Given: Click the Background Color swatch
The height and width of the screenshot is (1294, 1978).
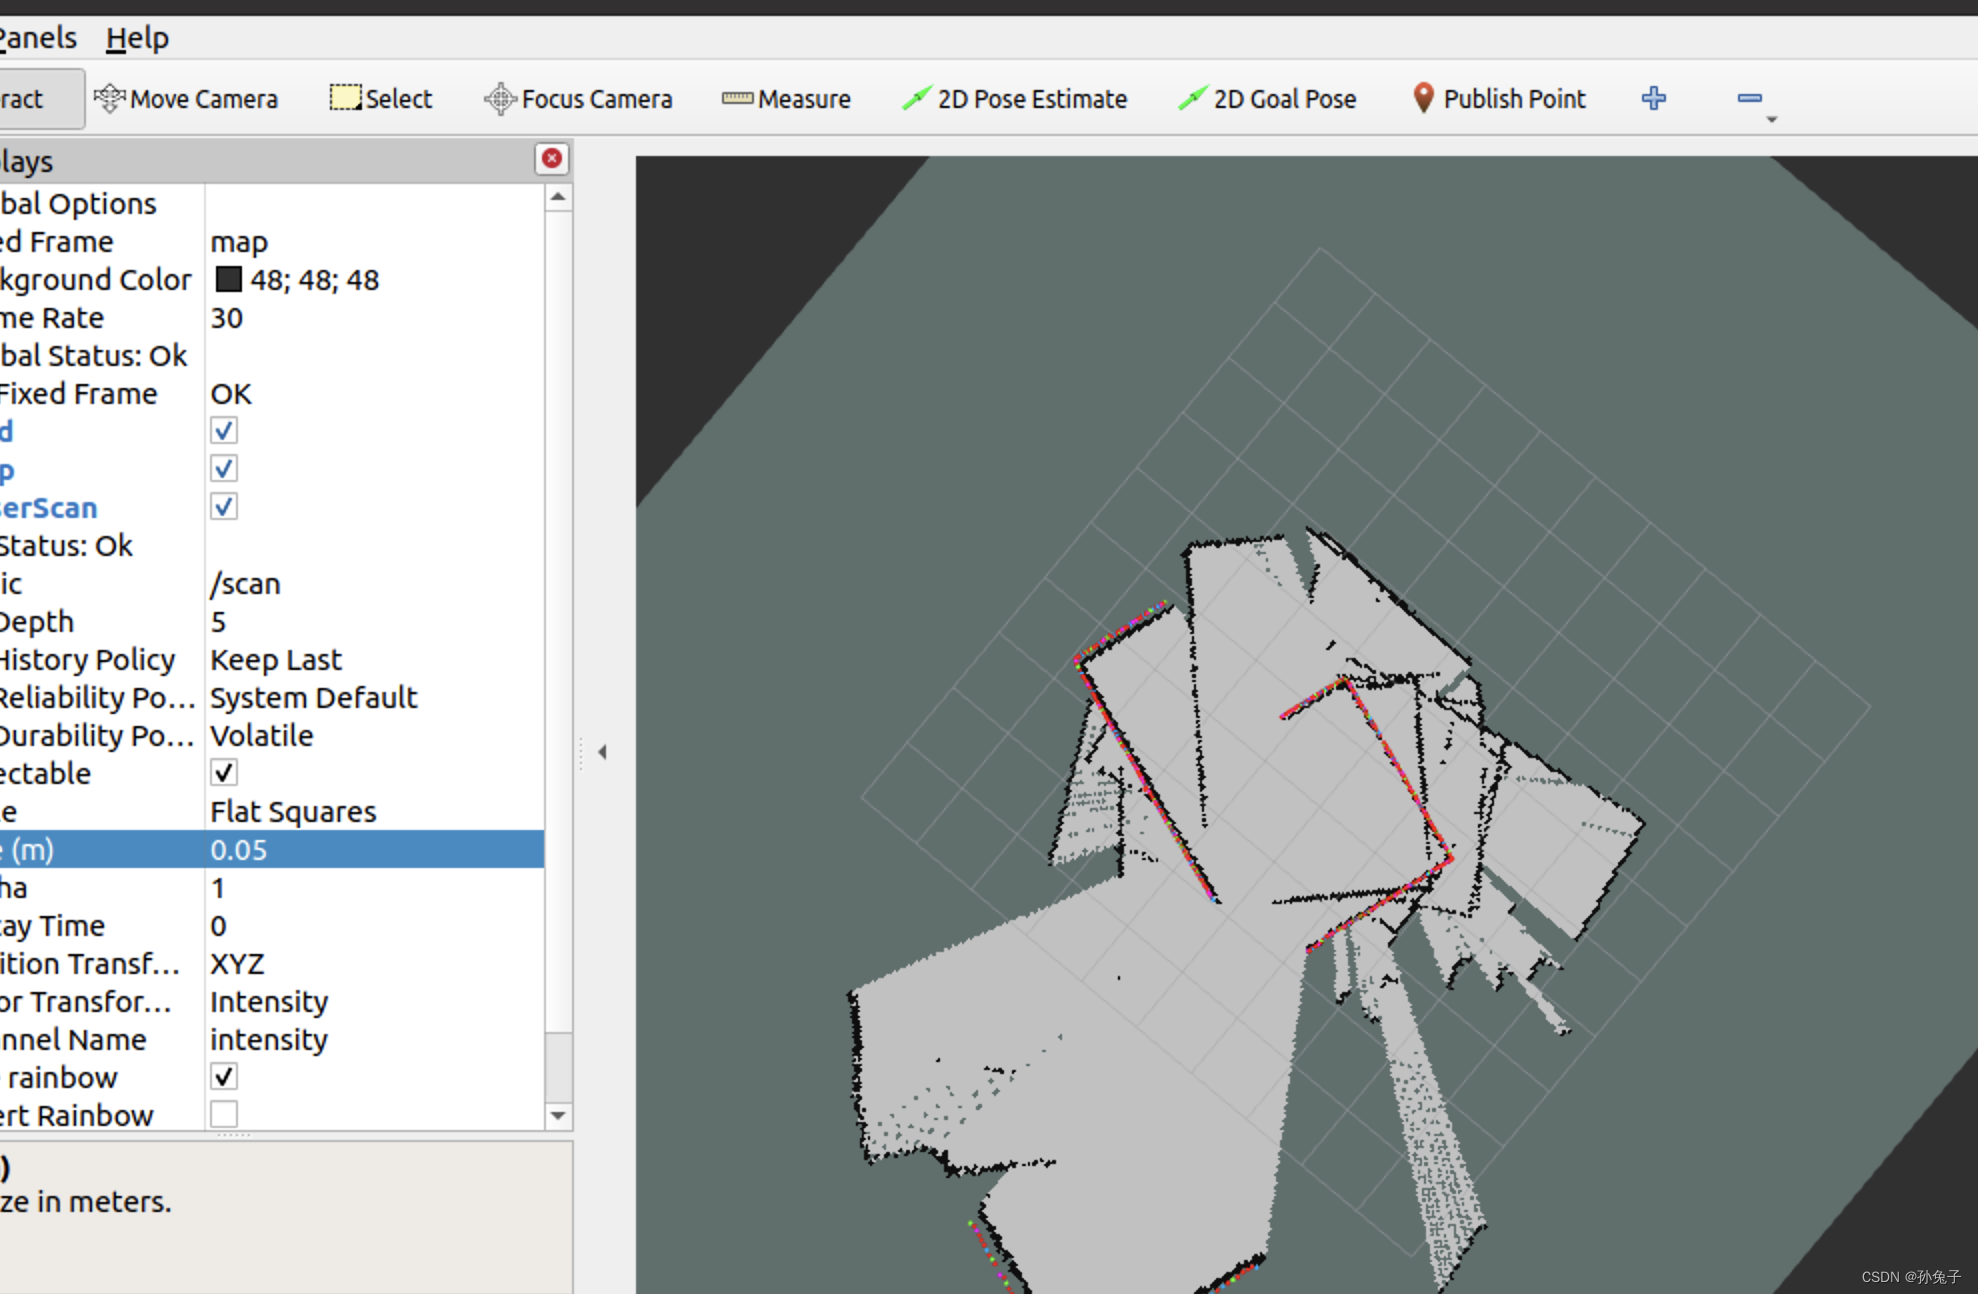Looking at the screenshot, I should pyautogui.click(x=229, y=280).
